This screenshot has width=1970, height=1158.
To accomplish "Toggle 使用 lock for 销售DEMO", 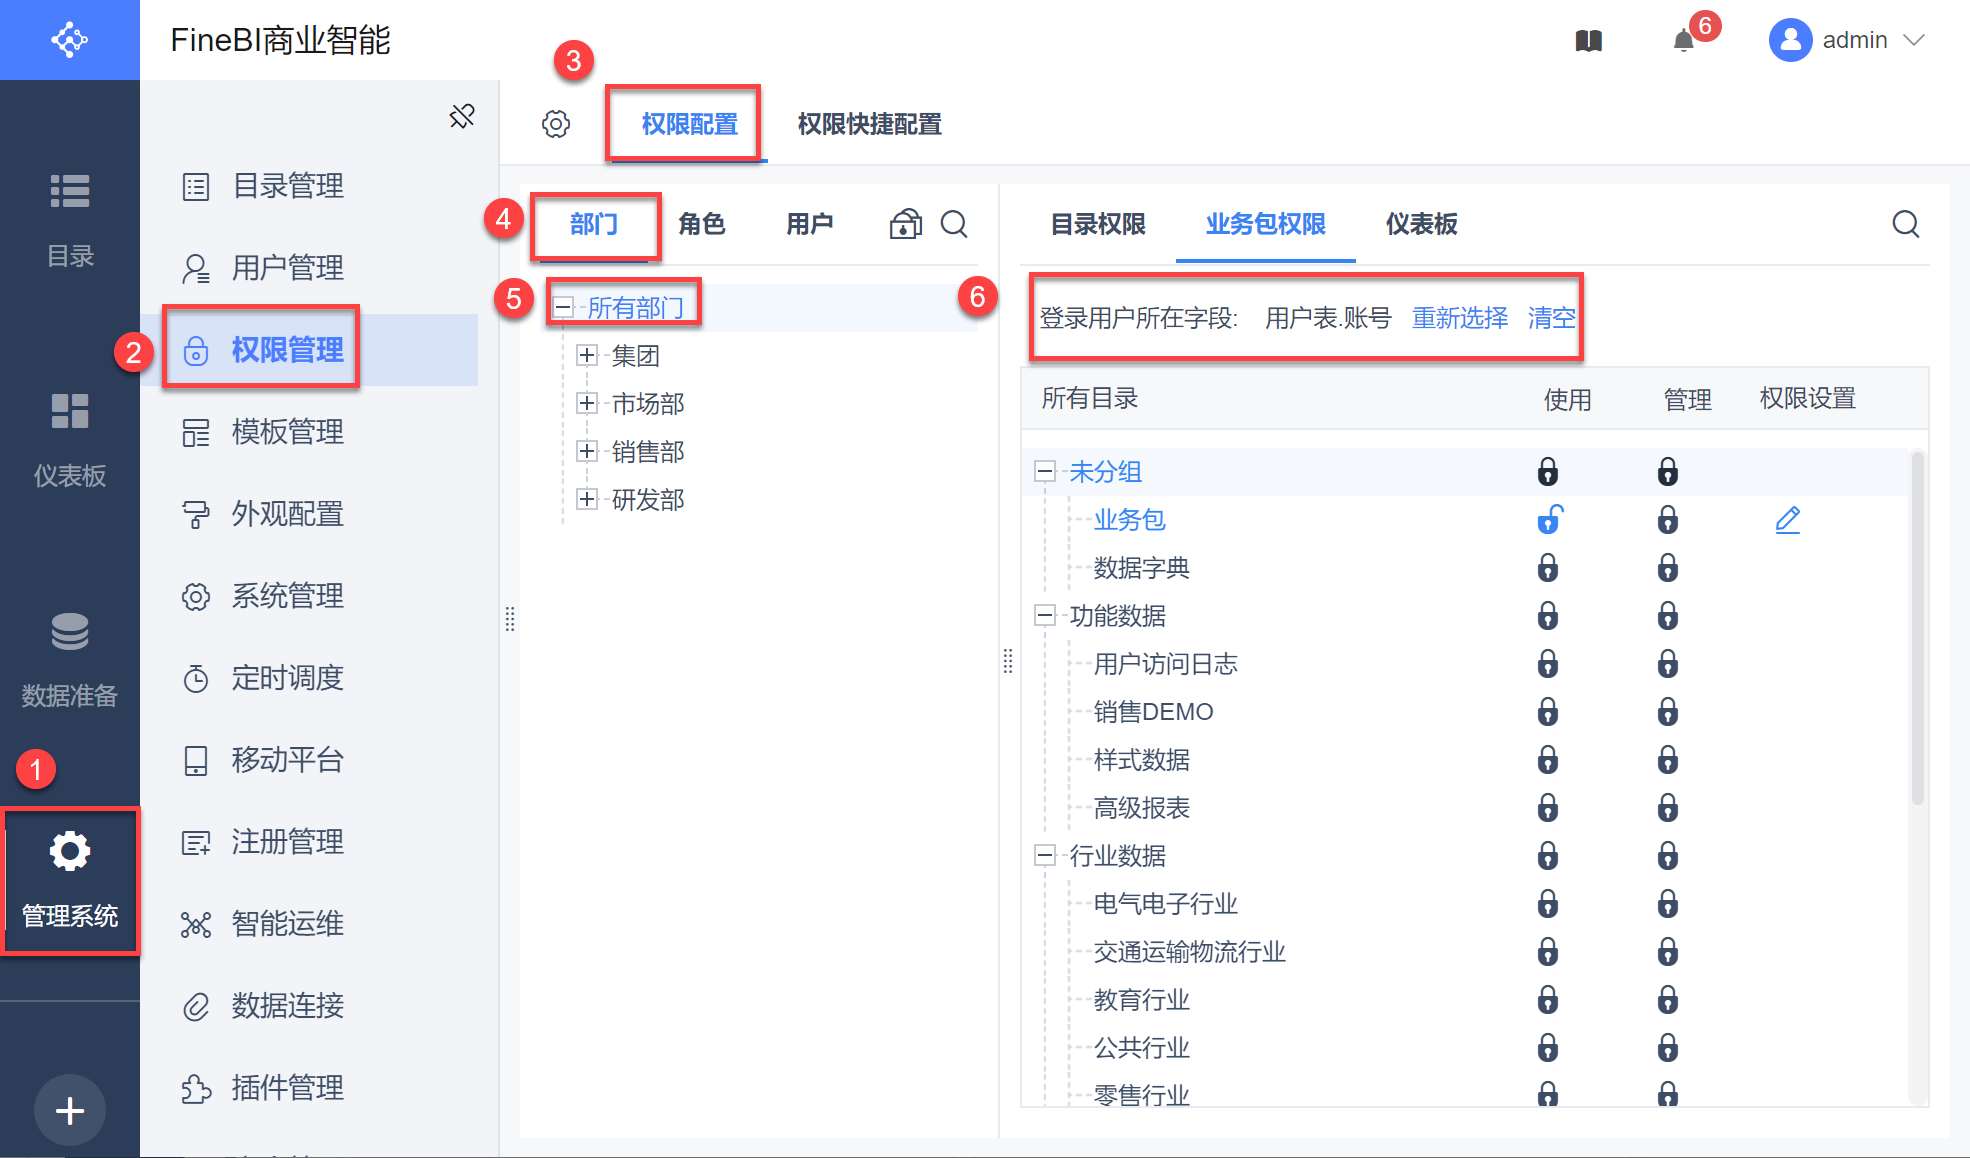I will tap(1548, 712).
